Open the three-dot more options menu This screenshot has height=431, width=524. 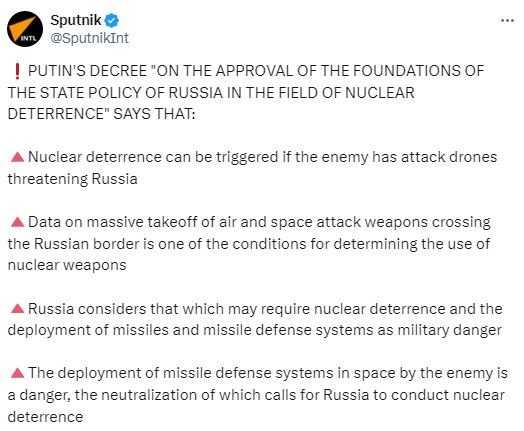click(x=507, y=21)
